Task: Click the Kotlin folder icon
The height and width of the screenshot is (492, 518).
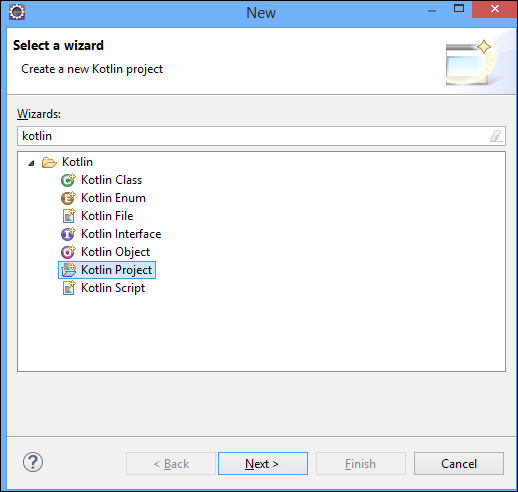Action: point(49,163)
